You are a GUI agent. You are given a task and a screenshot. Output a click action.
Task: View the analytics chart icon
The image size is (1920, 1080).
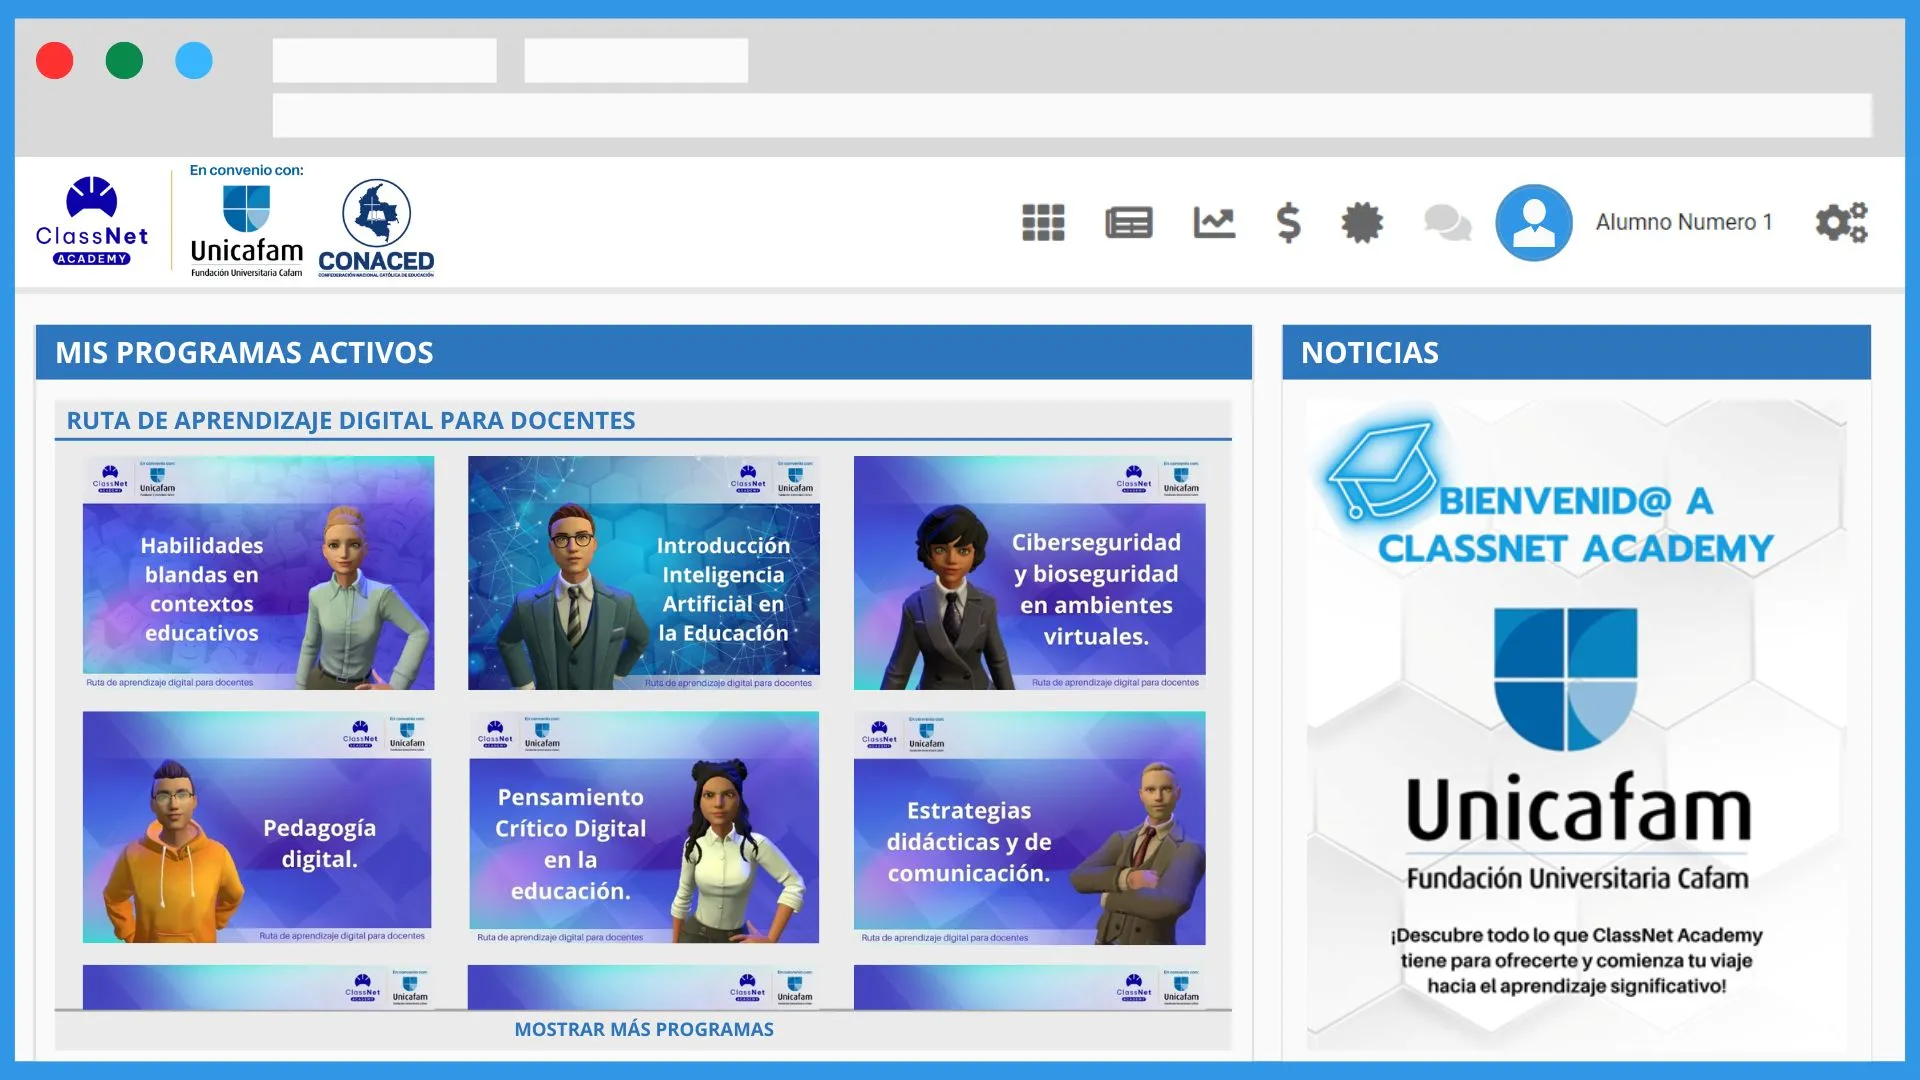[1214, 222]
